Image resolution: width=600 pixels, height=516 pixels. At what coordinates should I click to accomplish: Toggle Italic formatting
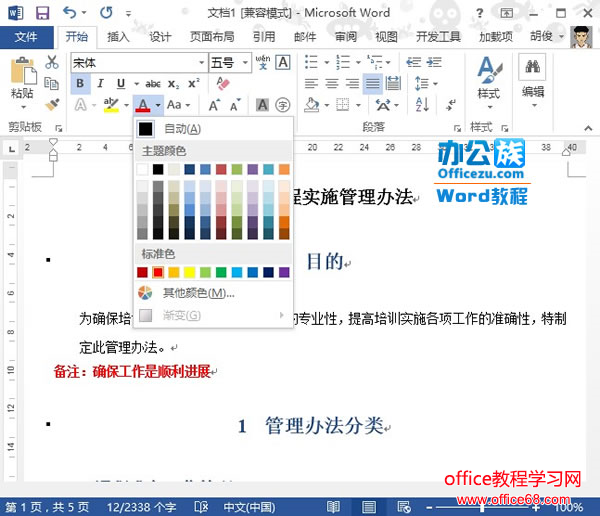click(101, 83)
